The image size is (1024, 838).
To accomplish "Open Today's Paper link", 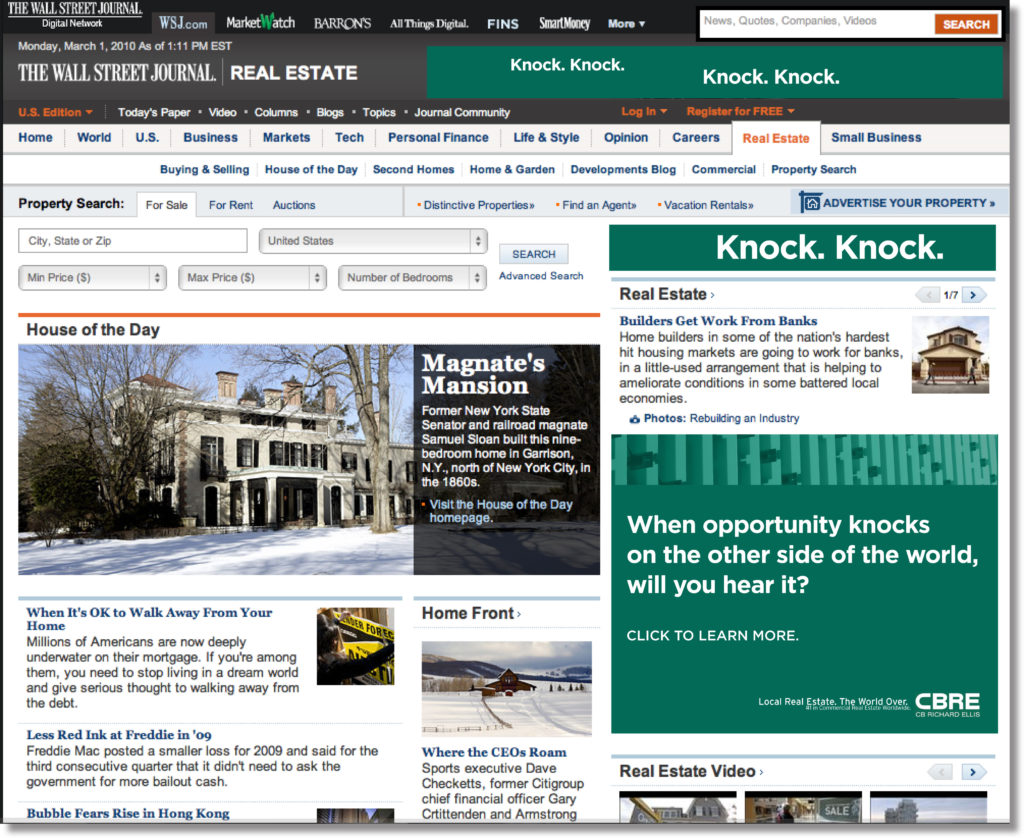I will (154, 112).
